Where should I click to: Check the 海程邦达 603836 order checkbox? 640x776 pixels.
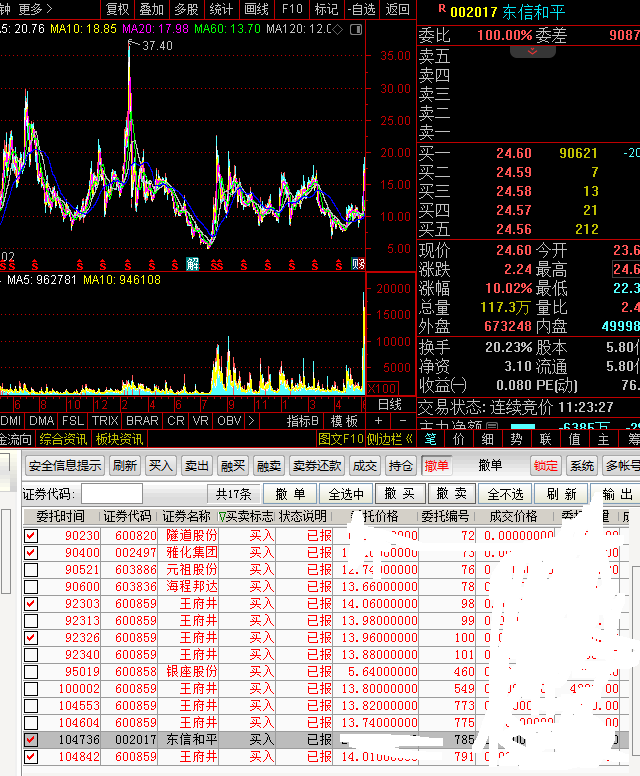31,586
